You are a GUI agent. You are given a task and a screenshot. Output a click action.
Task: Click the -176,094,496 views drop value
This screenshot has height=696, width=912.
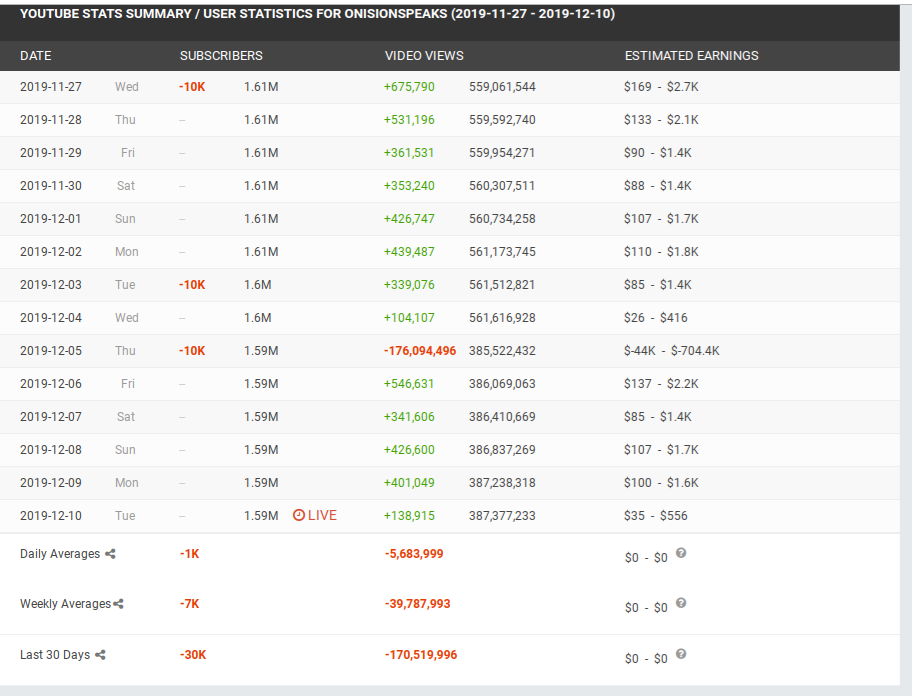click(x=420, y=351)
